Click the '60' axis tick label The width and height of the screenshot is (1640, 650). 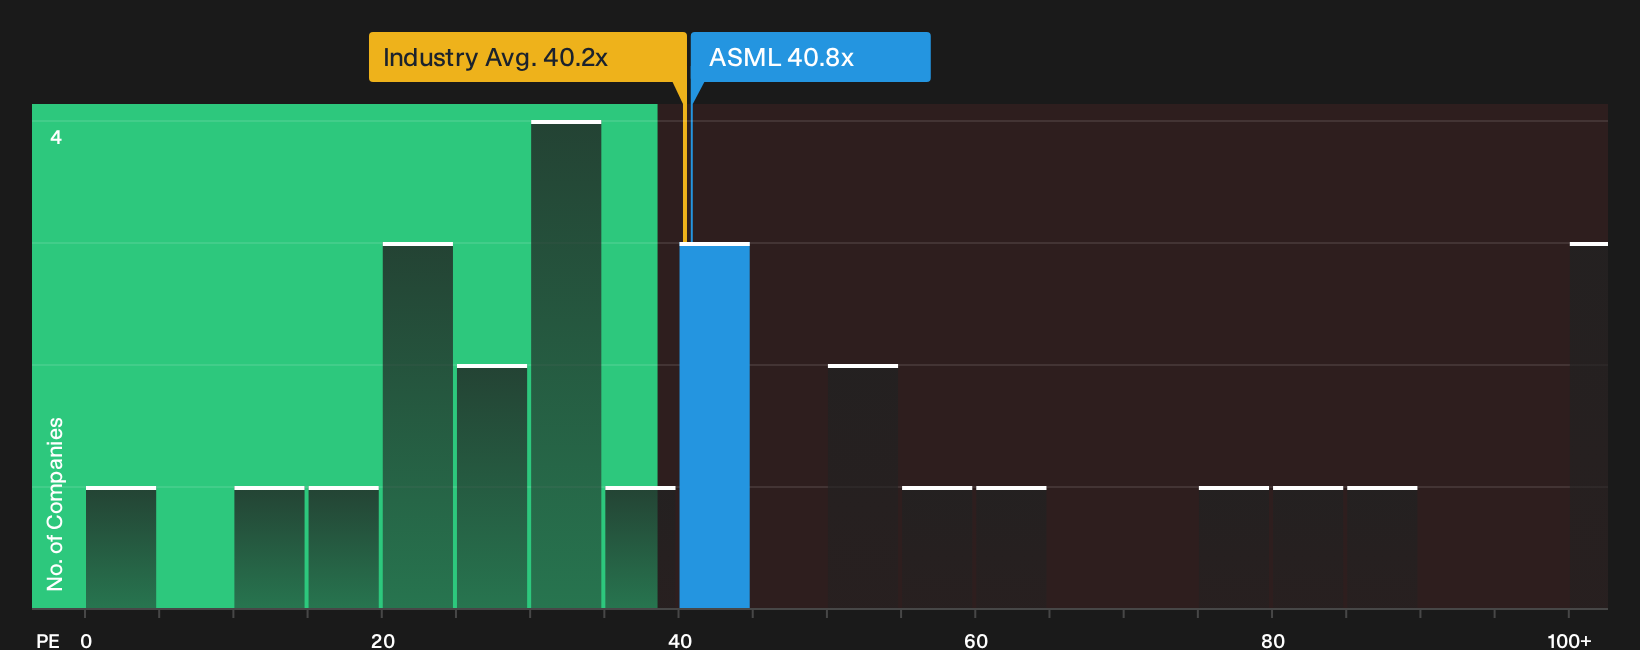(976, 641)
